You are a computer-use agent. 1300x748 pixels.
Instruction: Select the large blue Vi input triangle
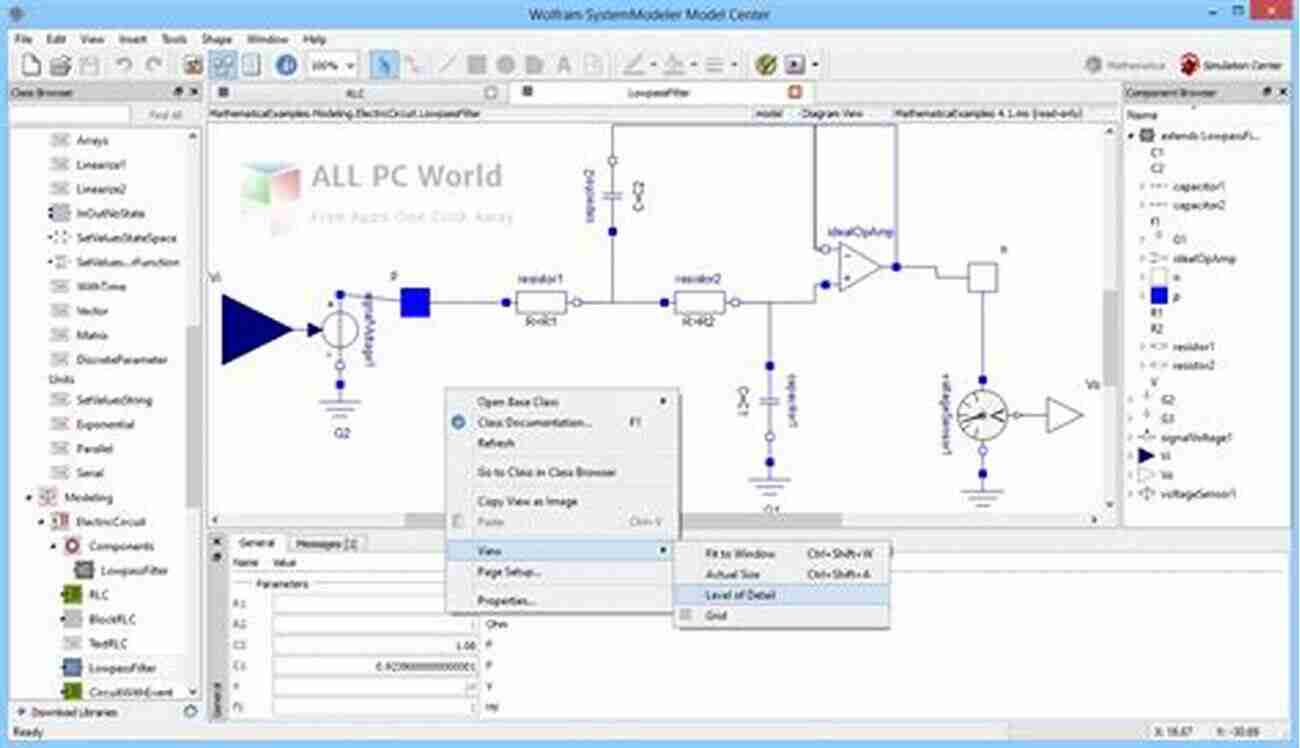coord(256,329)
